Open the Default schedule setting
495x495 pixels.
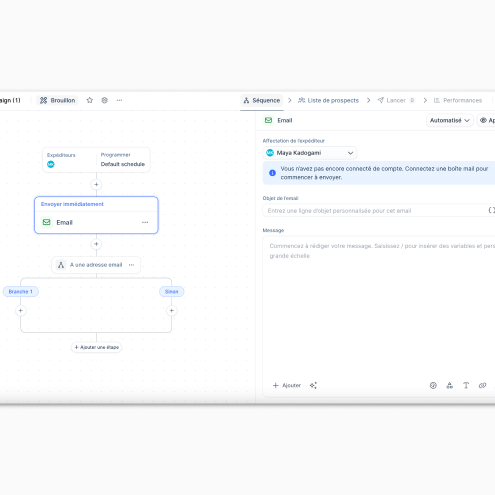click(x=123, y=164)
